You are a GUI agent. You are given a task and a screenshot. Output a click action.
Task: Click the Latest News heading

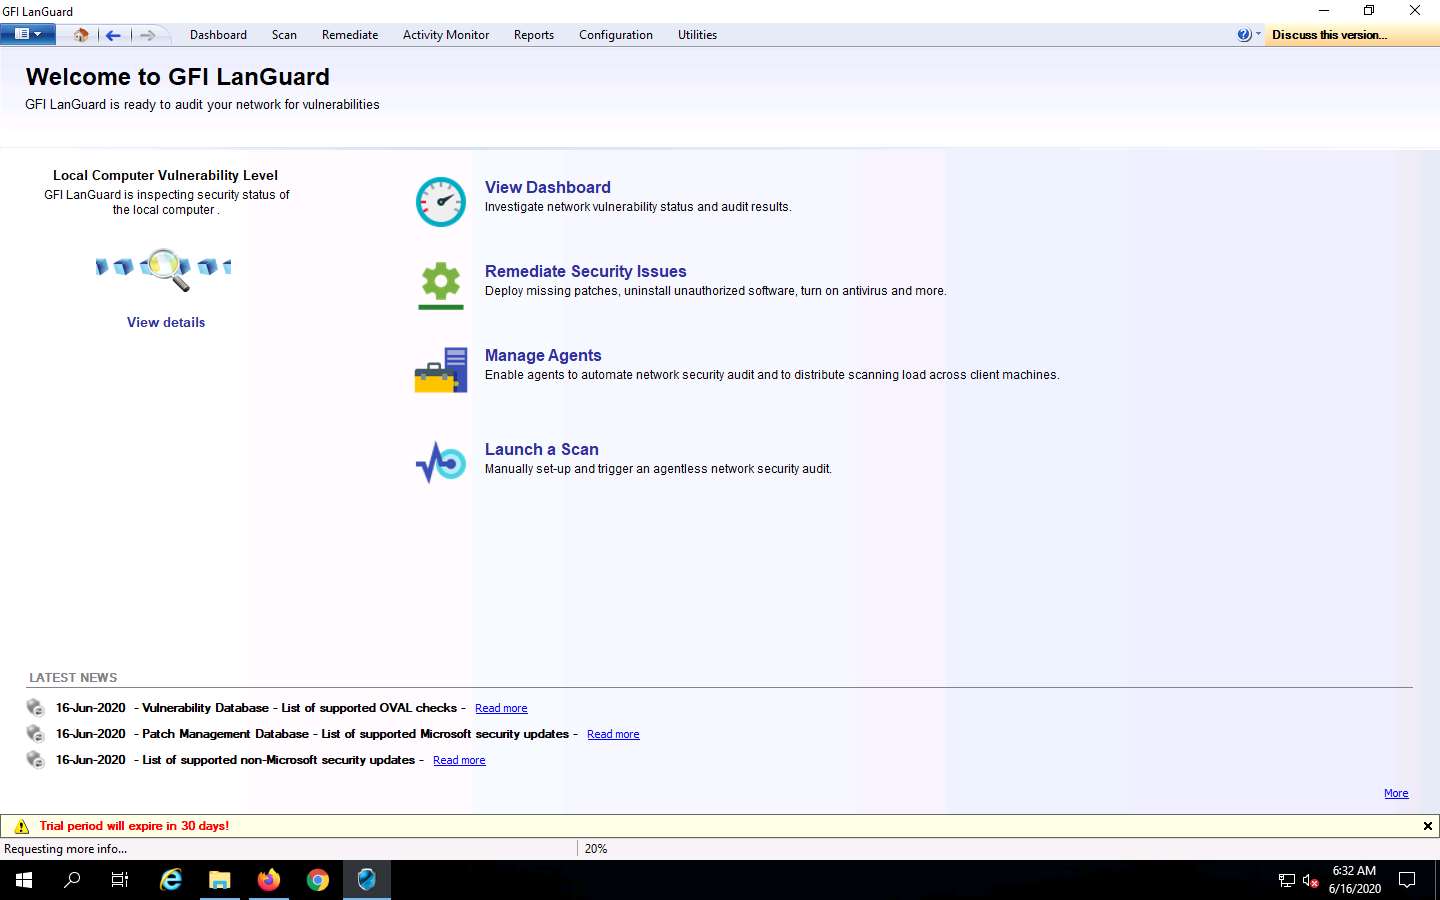click(73, 677)
